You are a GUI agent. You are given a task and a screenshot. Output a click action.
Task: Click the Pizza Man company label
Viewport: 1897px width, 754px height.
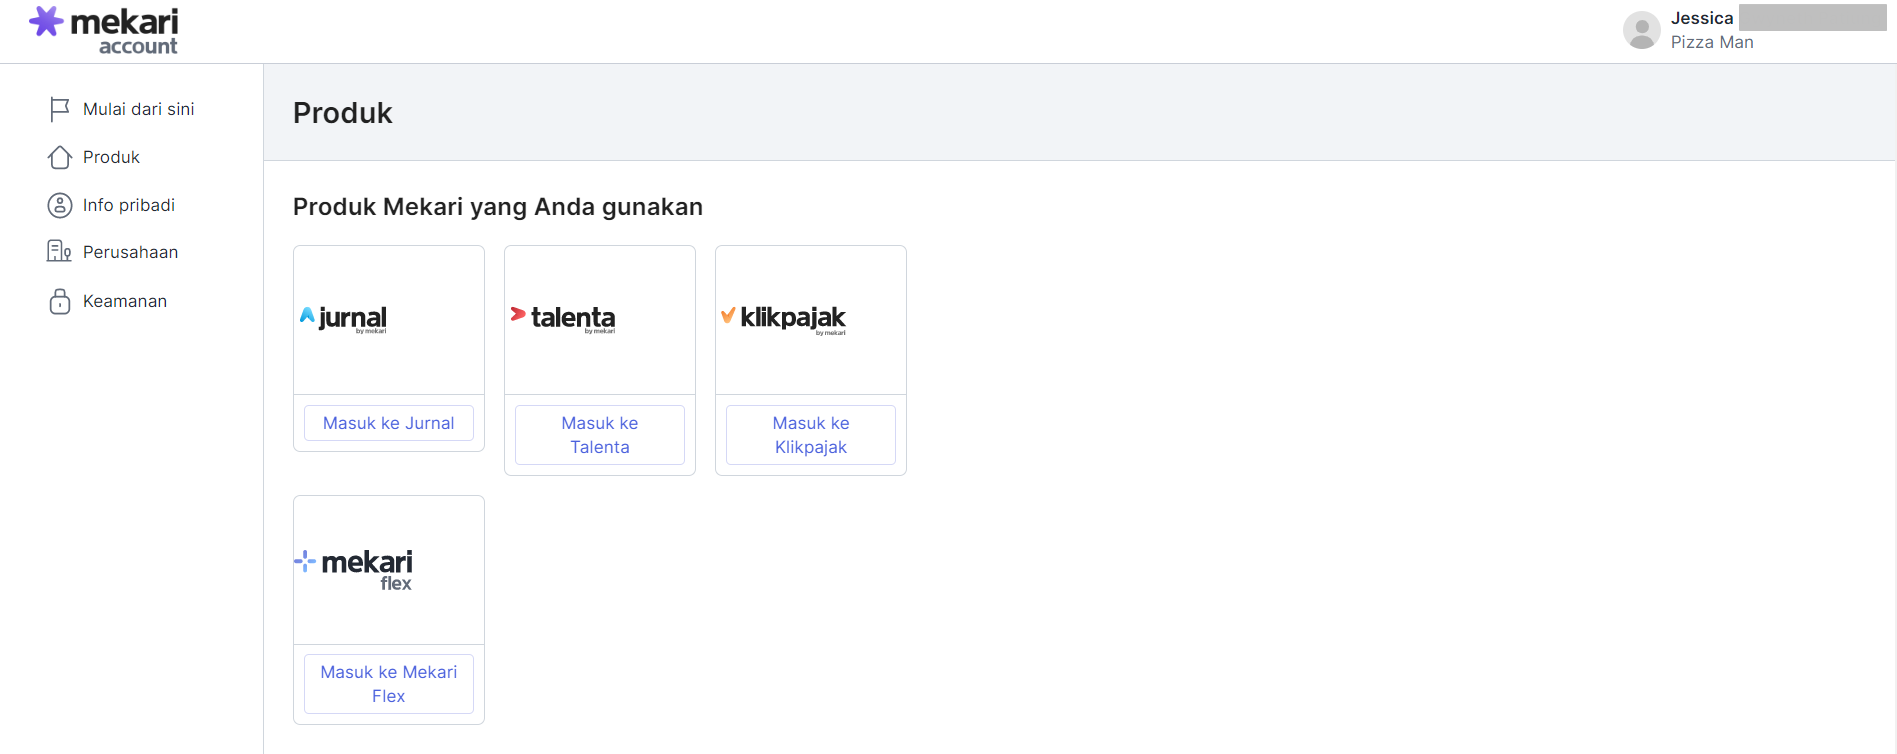[x=1712, y=42]
